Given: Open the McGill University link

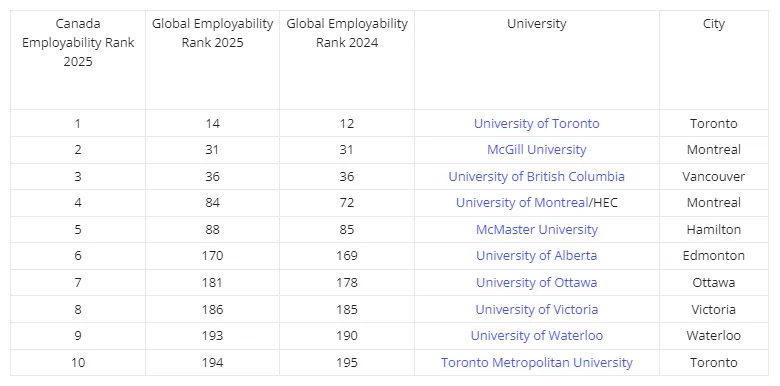Looking at the screenshot, I should tap(536, 150).
